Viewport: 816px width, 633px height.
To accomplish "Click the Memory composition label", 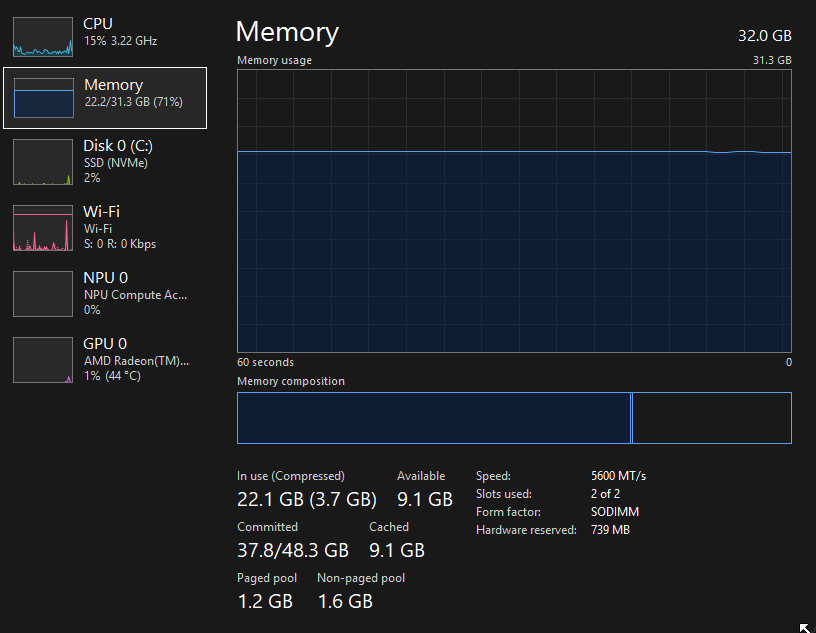I will click(290, 382).
